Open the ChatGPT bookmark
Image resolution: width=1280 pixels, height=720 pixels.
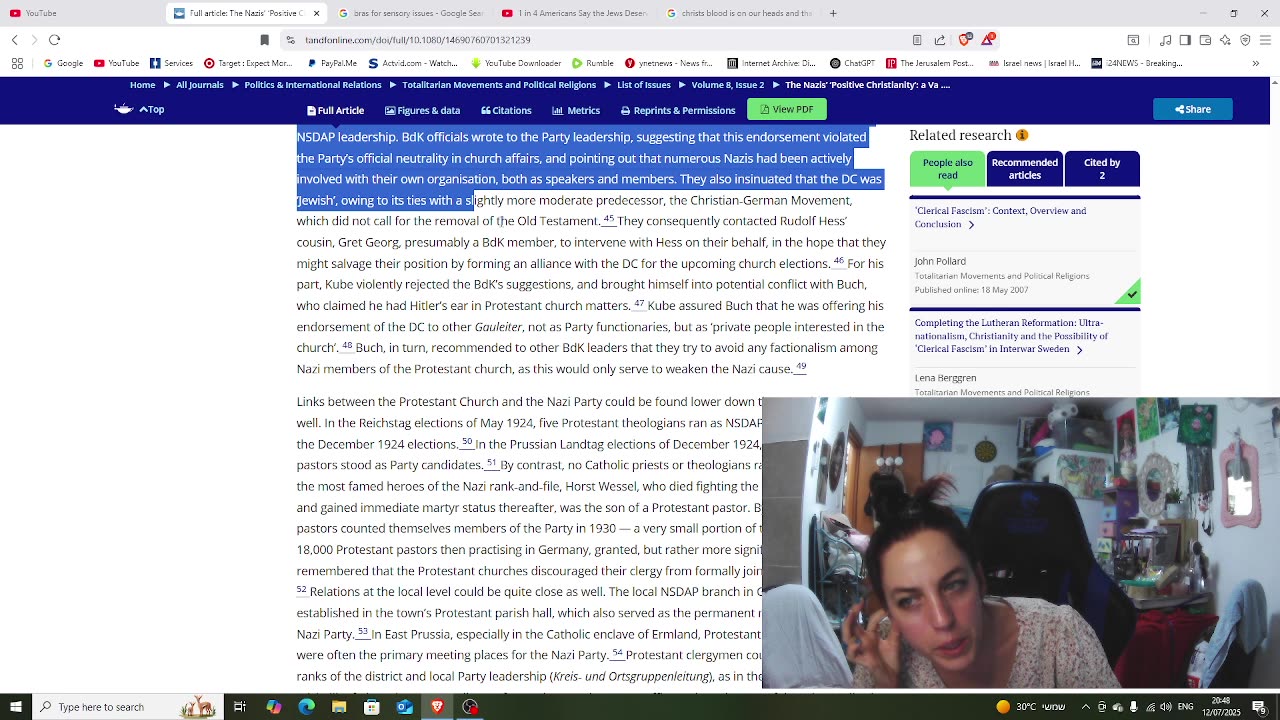point(852,63)
